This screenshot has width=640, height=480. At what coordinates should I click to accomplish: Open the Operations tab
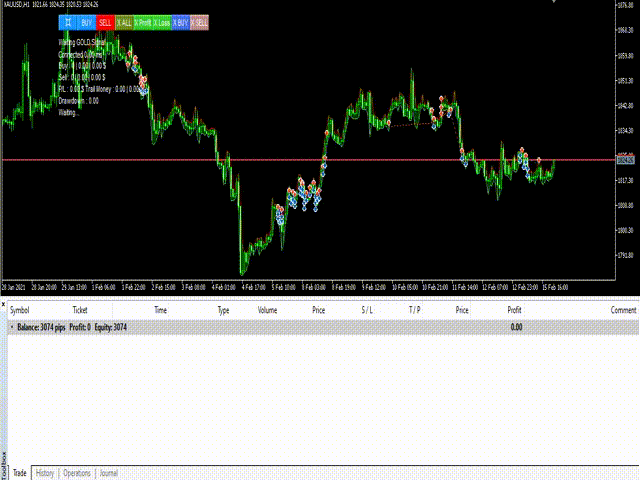tap(77, 473)
